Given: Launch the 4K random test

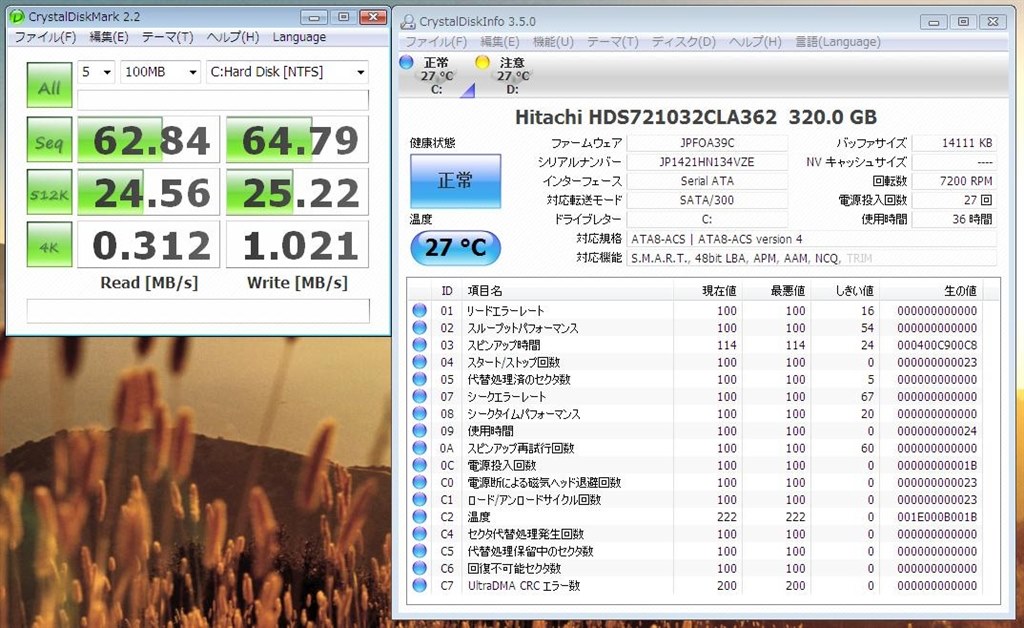Looking at the screenshot, I should click(x=47, y=244).
